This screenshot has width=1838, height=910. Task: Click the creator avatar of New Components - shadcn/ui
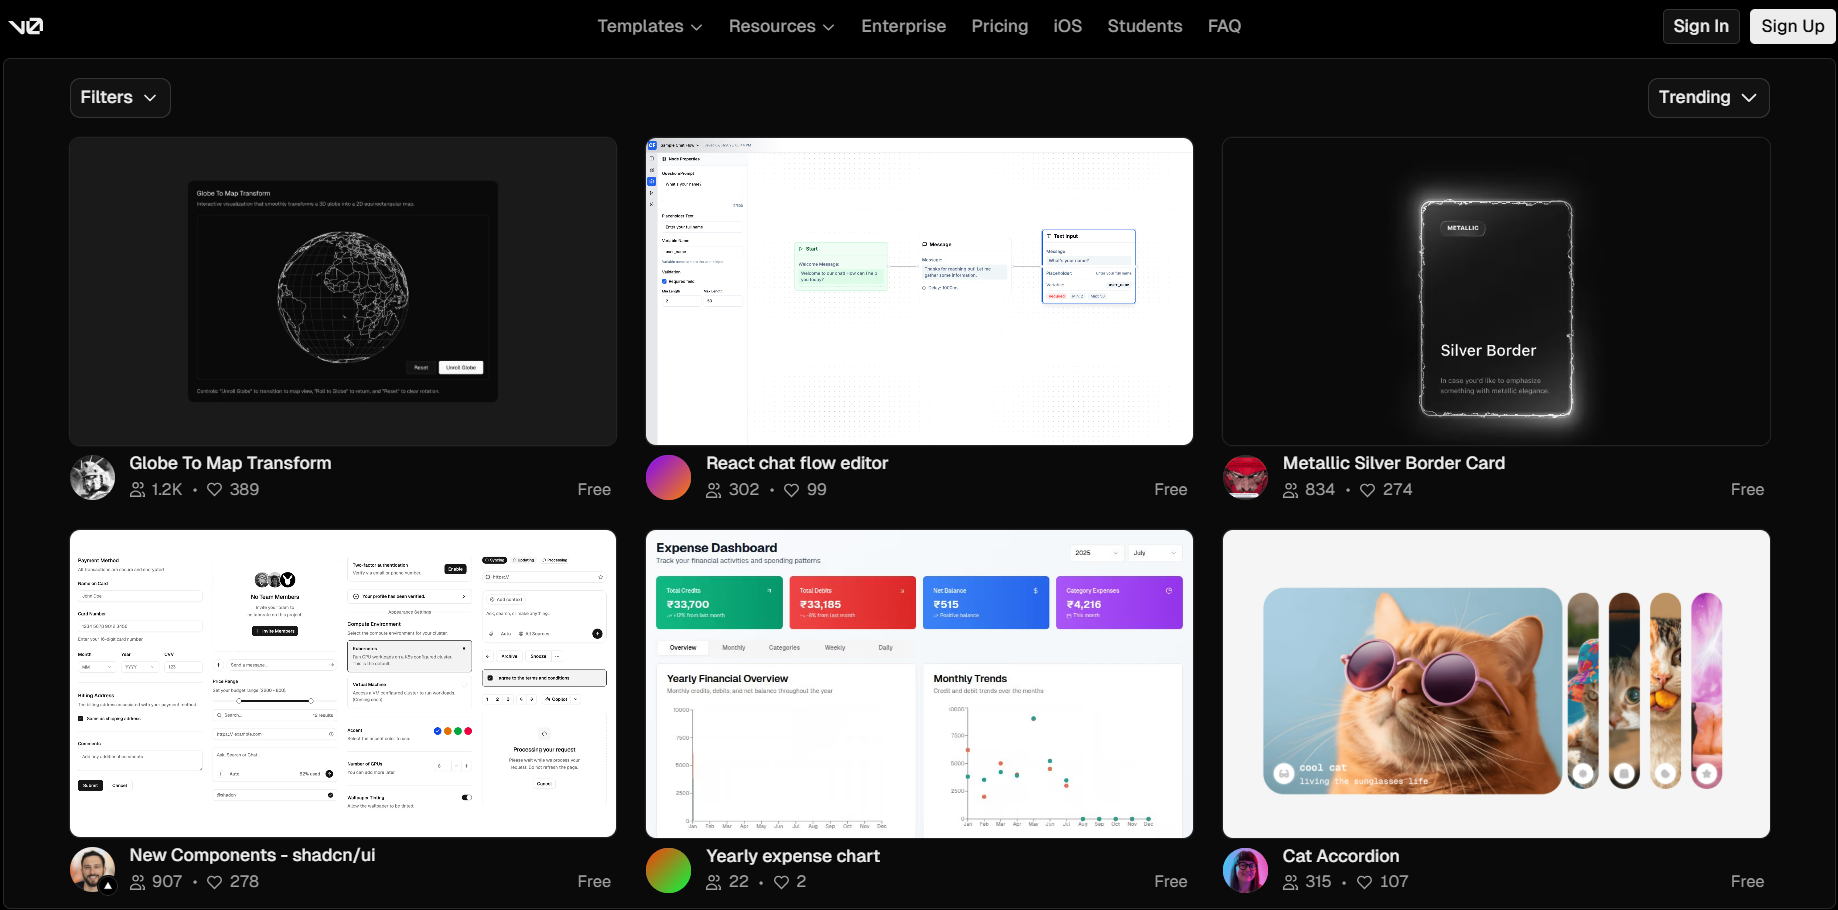pyautogui.click(x=92, y=869)
